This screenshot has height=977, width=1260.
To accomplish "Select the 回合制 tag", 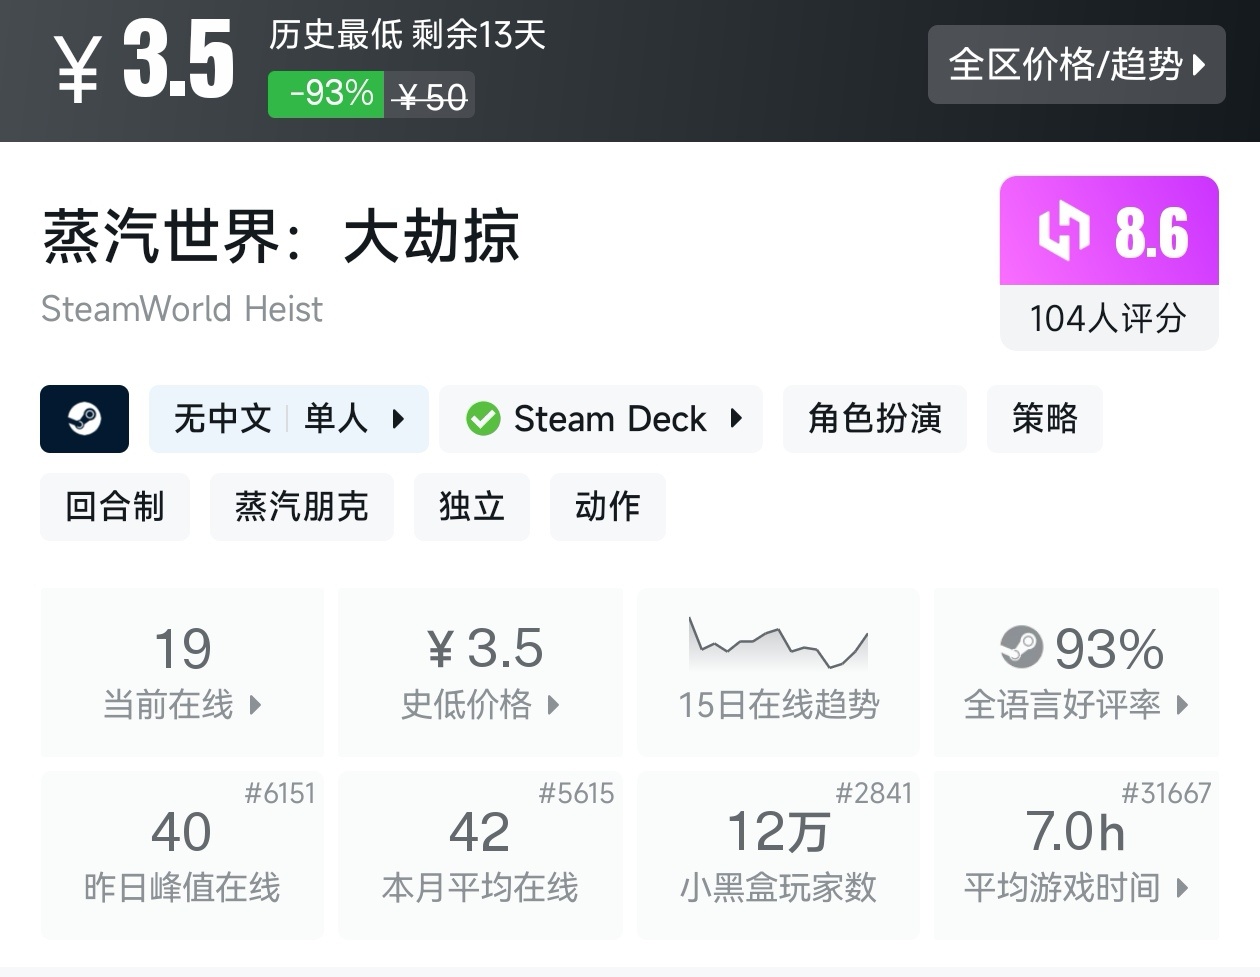I will (x=115, y=507).
